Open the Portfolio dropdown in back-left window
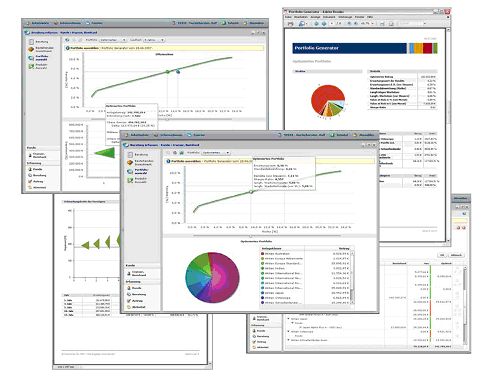Screen dimensions: 493x376 click(x=113, y=40)
